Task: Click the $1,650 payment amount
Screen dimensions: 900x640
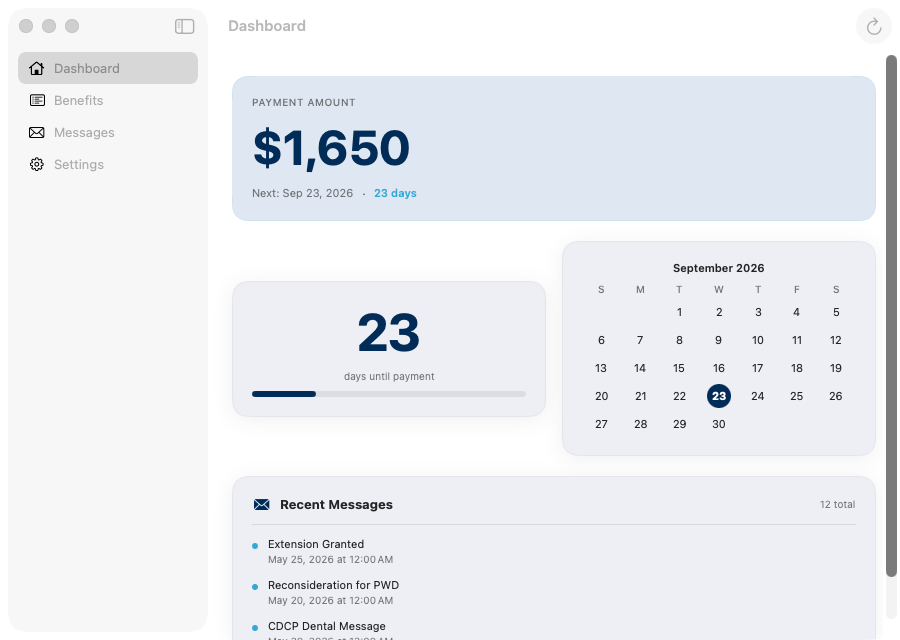Action: pos(331,149)
